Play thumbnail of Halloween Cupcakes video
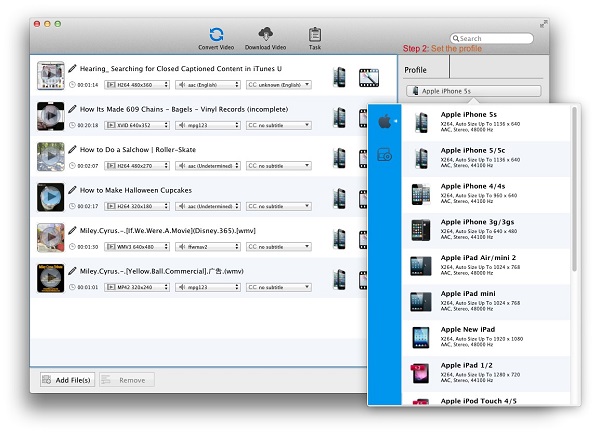Image resolution: width=600 pixels, height=434 pixels. pos(51,197)
